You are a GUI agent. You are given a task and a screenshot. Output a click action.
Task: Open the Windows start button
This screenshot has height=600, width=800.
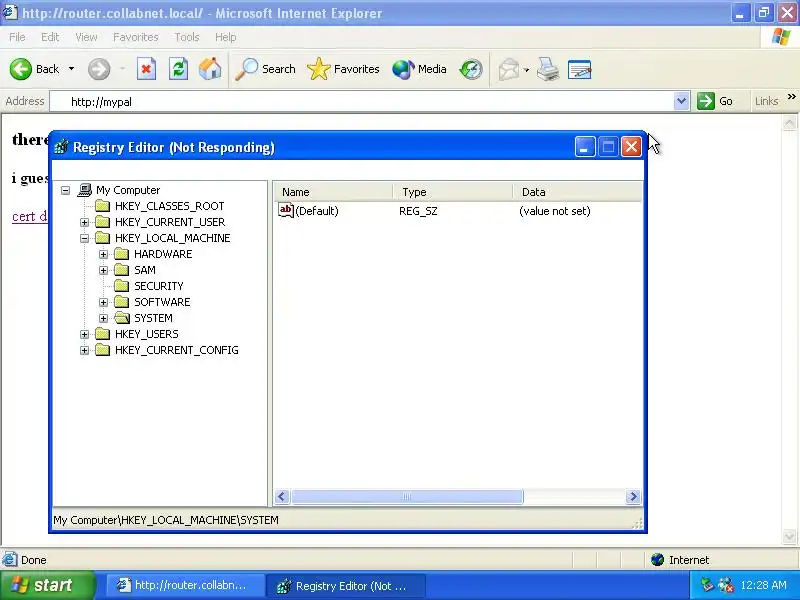click(x=47, y=585)
